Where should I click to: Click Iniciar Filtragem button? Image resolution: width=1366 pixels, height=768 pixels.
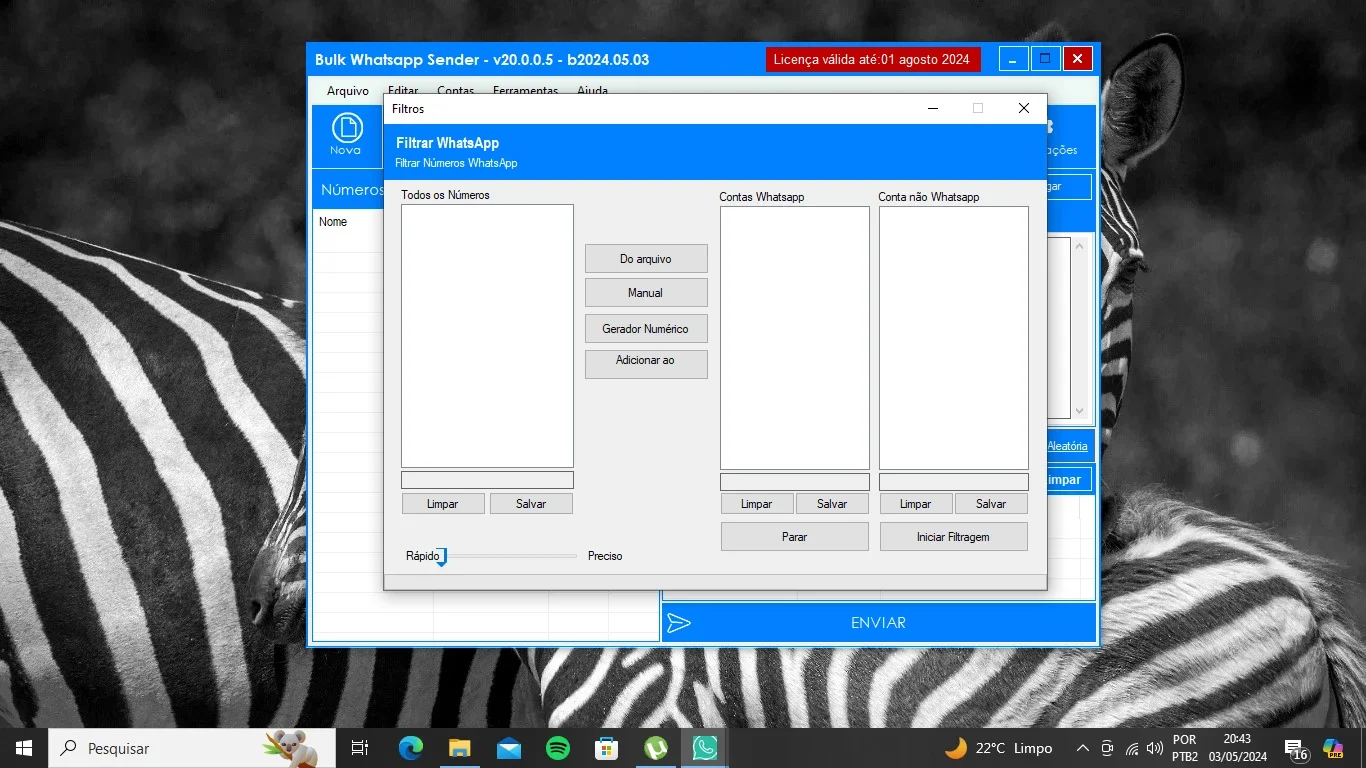tap(954, 537)
